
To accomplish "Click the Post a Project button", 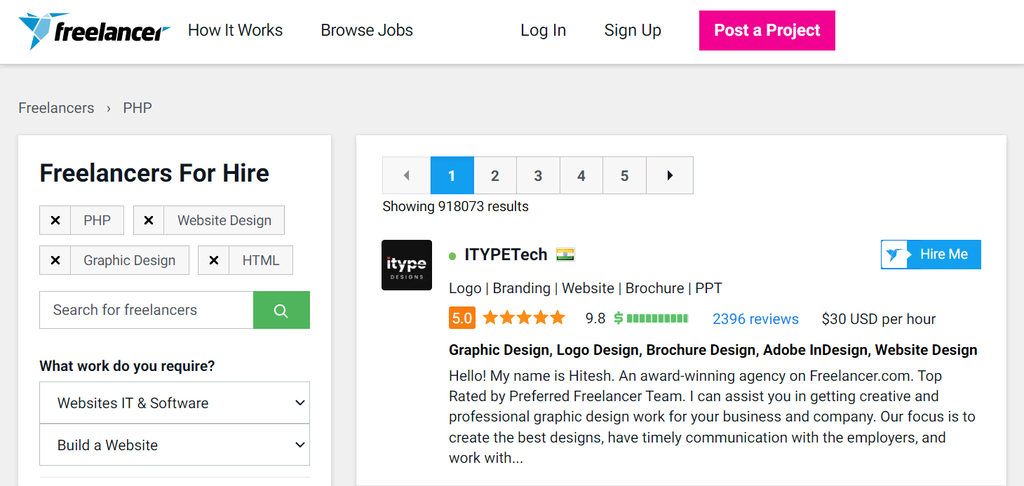I will 766,30.
